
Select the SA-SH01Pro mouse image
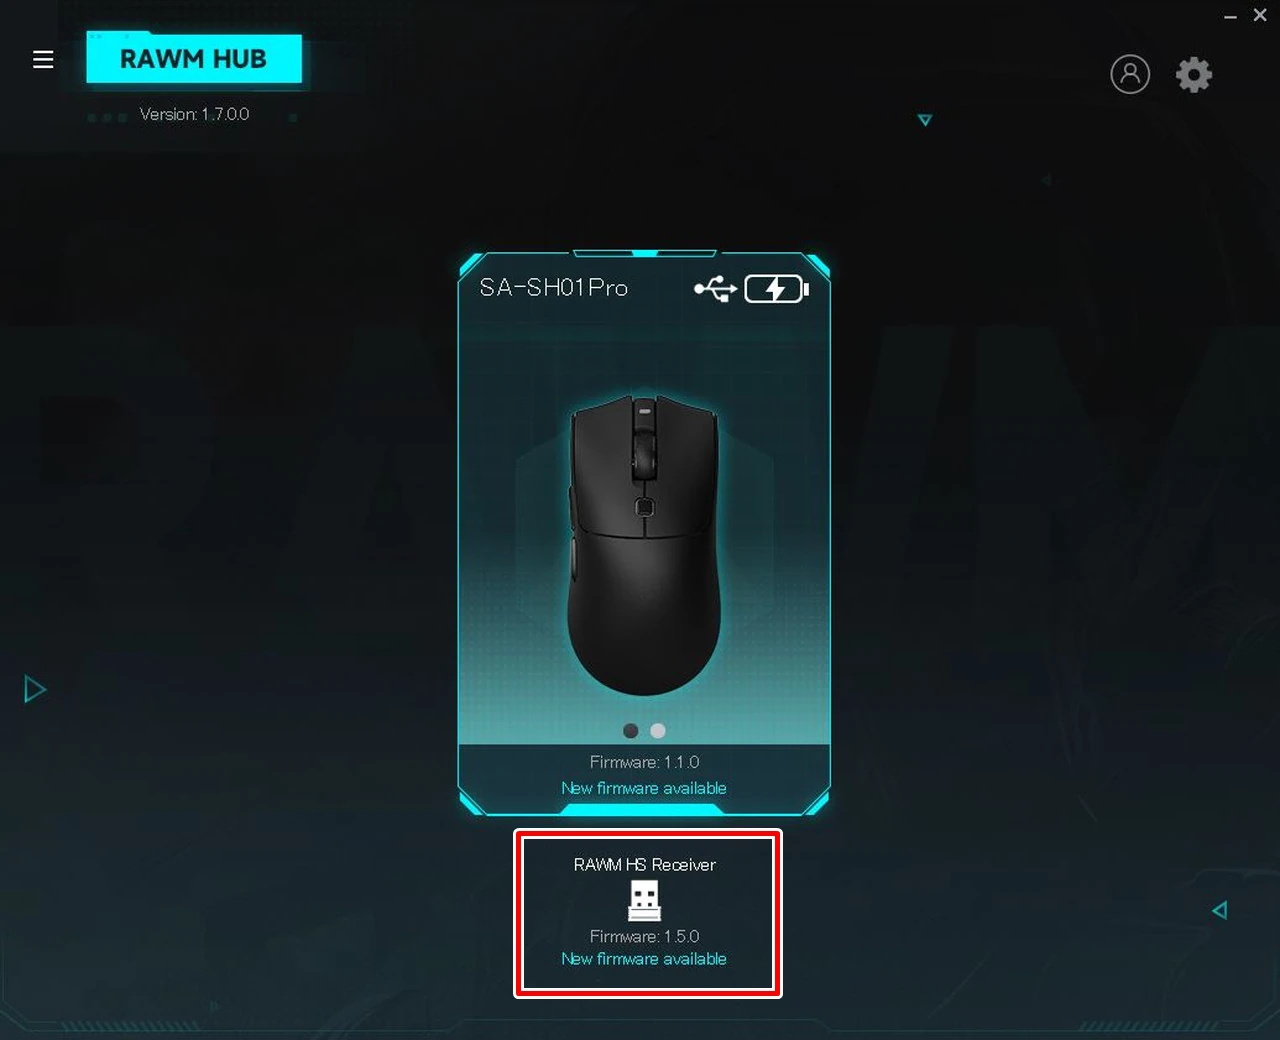coord(644,545)
